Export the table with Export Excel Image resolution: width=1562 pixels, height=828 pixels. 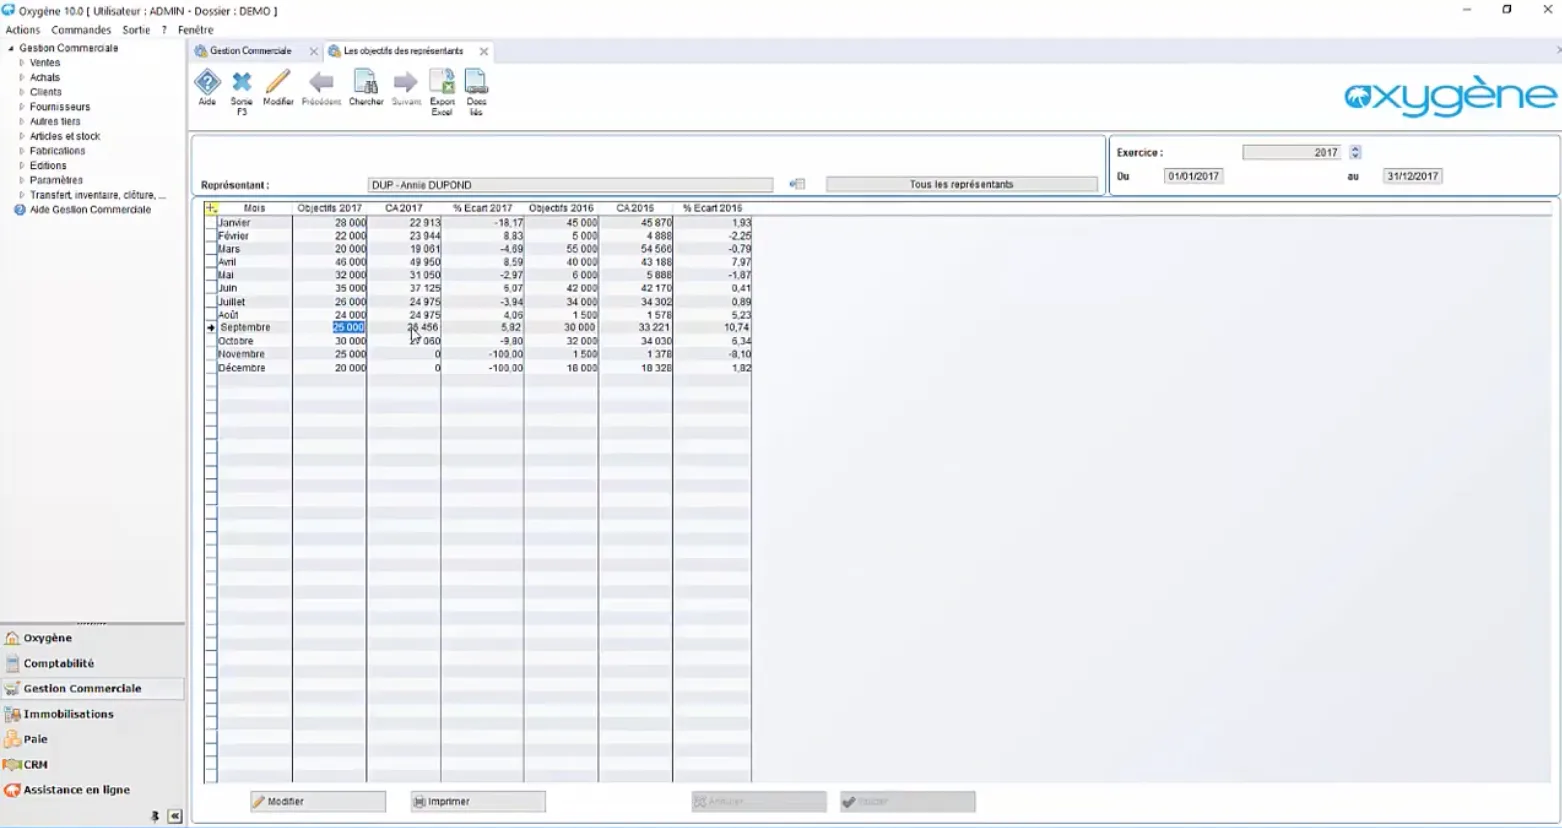tap(442, 92)
